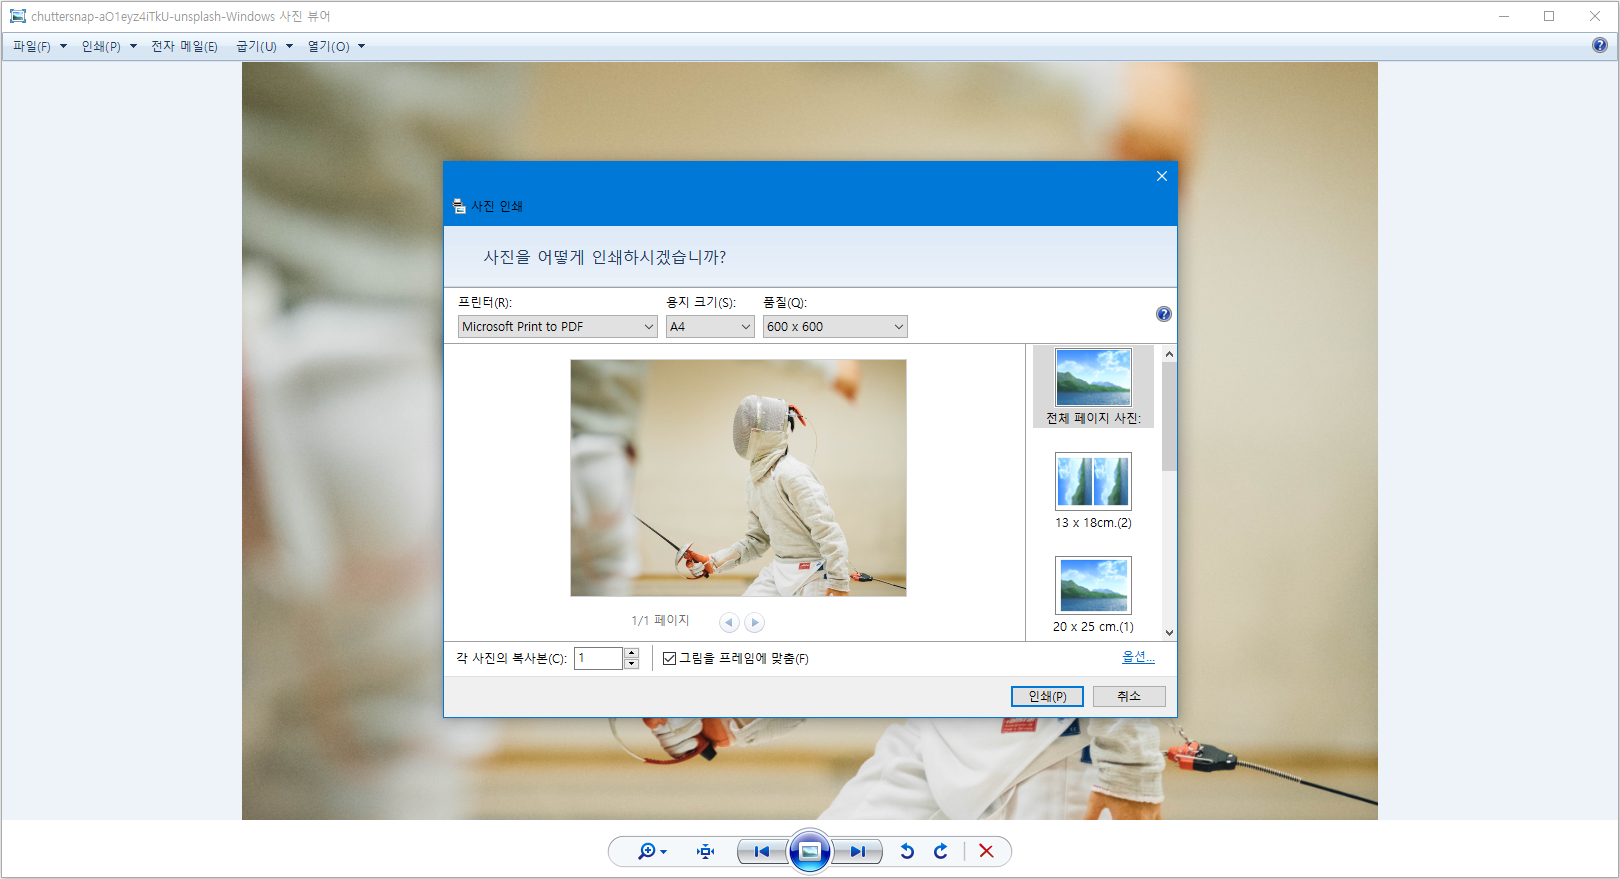Close the 사진 인쇄 dialog
1620x879 pixels.
1162,176
